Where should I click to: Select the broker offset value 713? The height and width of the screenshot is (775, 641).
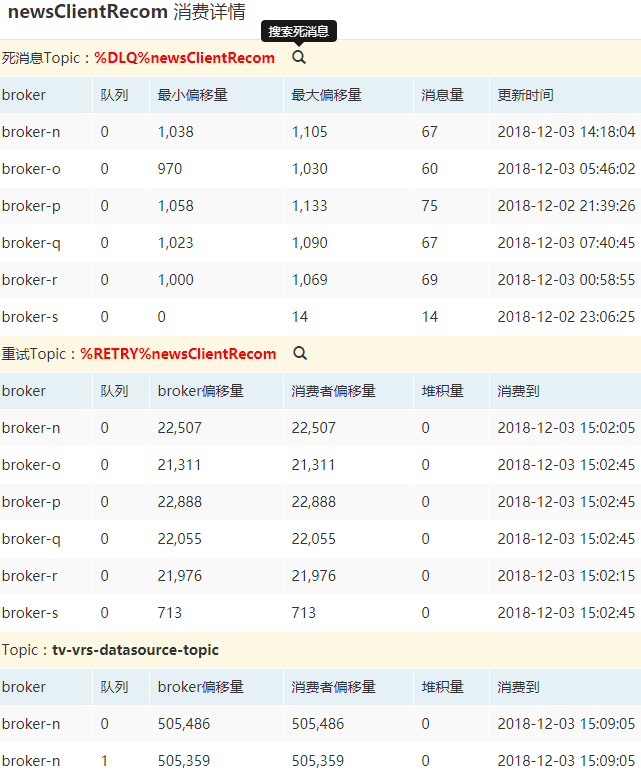[170, 613]
